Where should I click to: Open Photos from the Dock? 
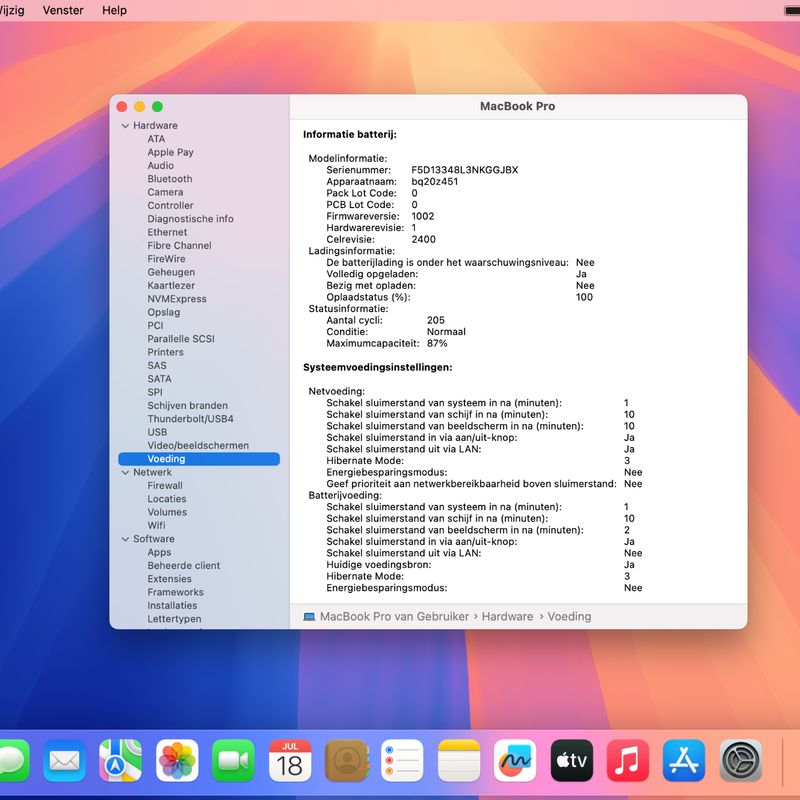(177, 760)
